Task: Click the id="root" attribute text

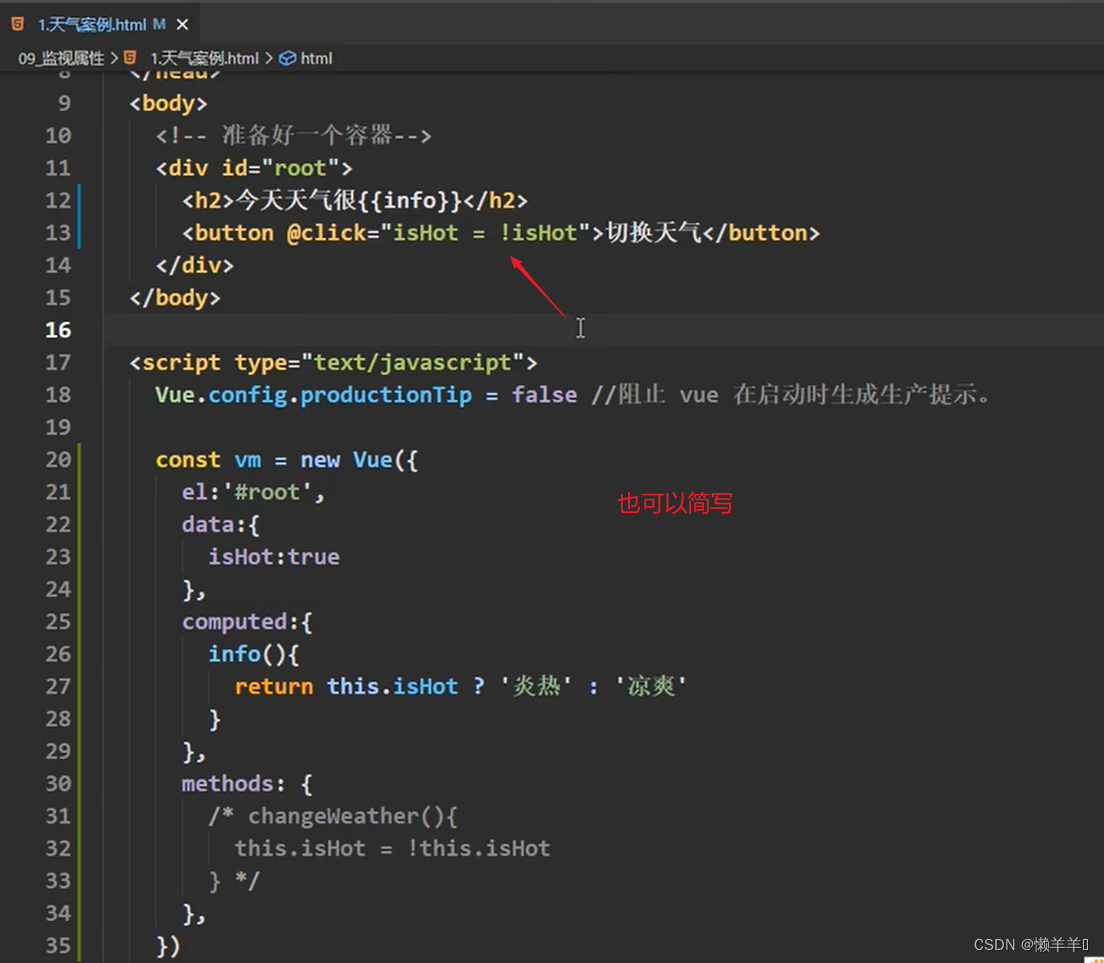Action: [x=280, y=168]
